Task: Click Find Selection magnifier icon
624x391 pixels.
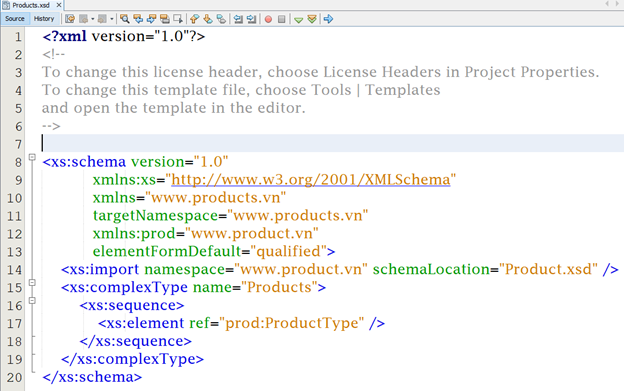Action: click(125, 19)
